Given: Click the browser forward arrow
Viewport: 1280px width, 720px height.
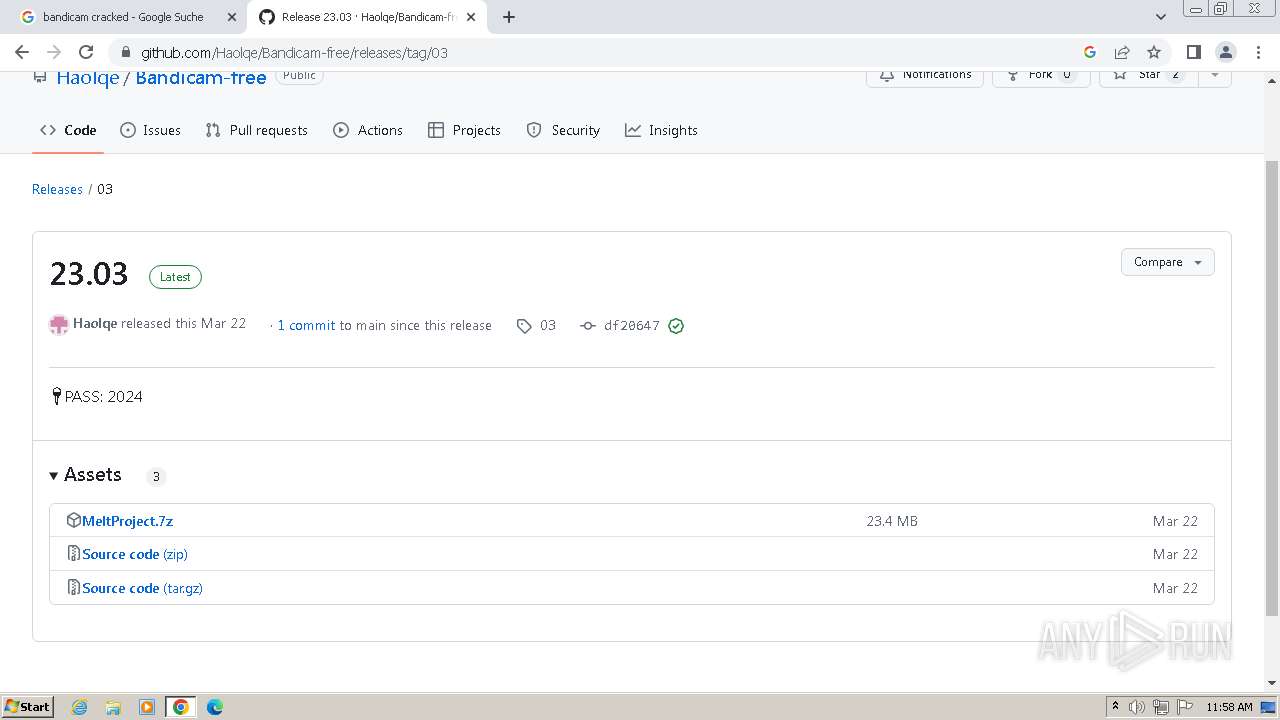Looking at the screenshot, I should pyautogui.click(x=54, y=52).
